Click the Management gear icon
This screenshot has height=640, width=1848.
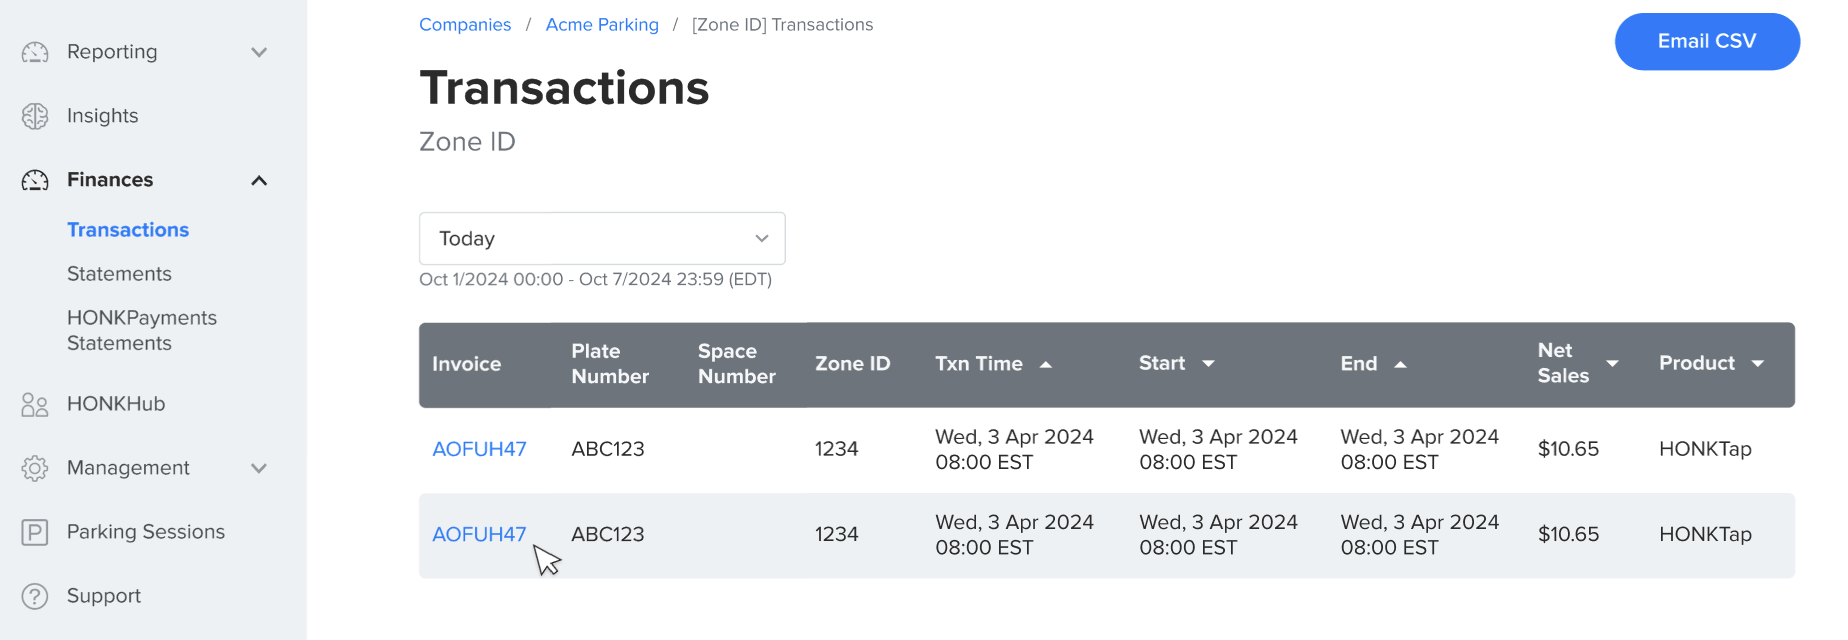pyautogui.click(x=35, y=467)
